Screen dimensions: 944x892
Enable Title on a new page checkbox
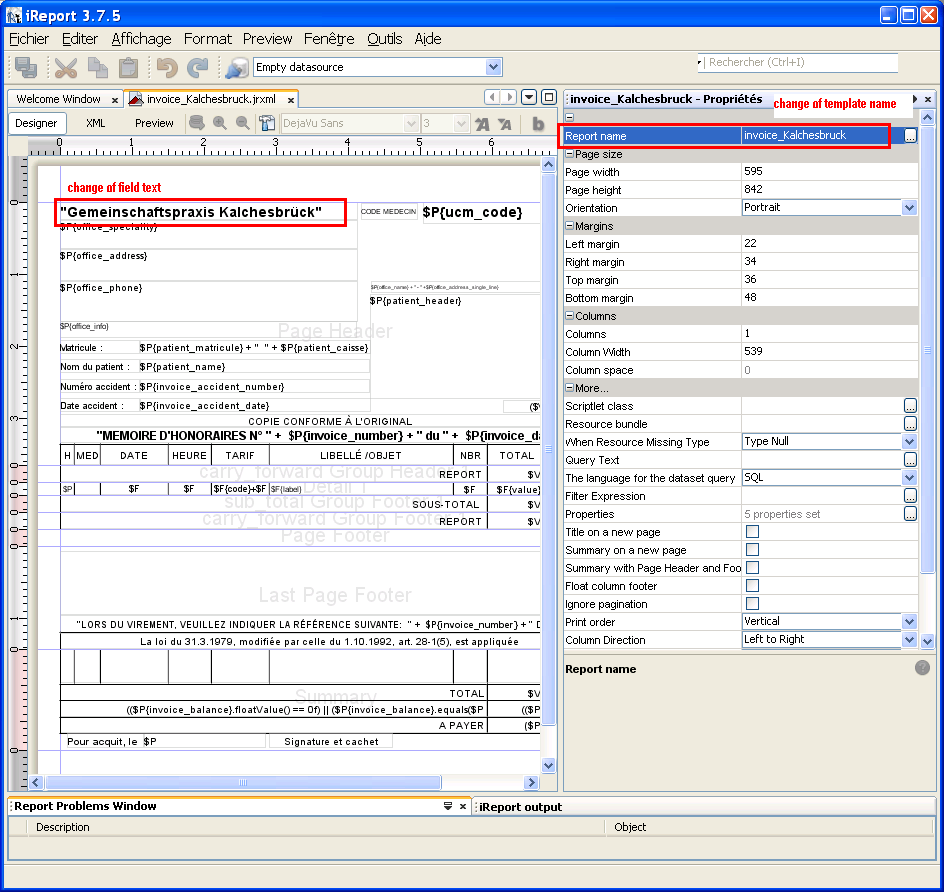[x=752, y=532]
